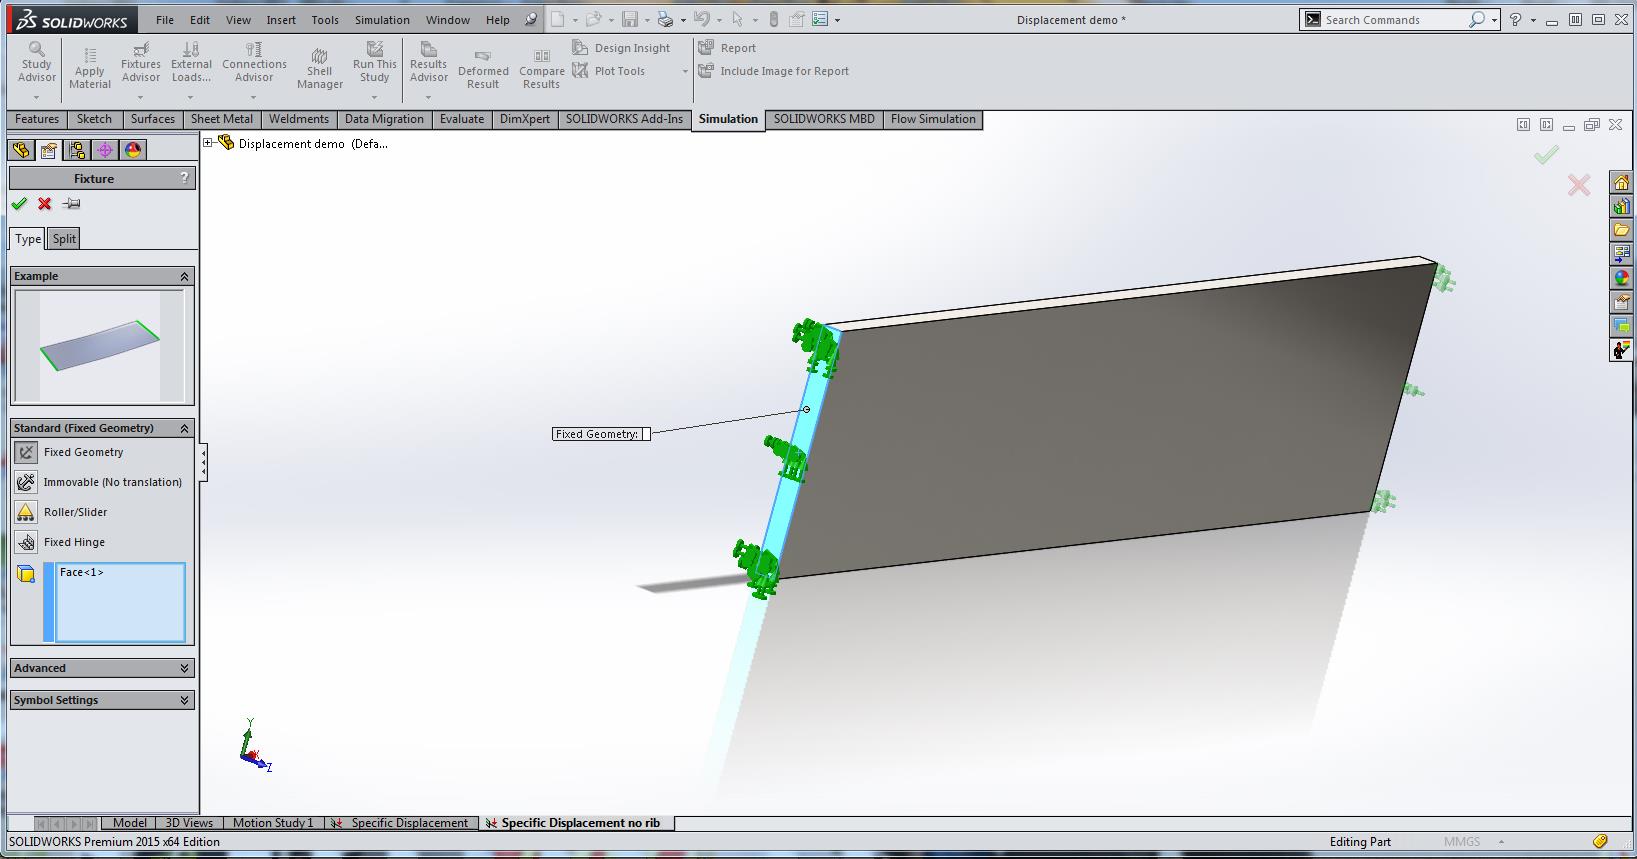Click the Study Advisor icon
This screenshot has height=859, width=1637.
point(36,50)
